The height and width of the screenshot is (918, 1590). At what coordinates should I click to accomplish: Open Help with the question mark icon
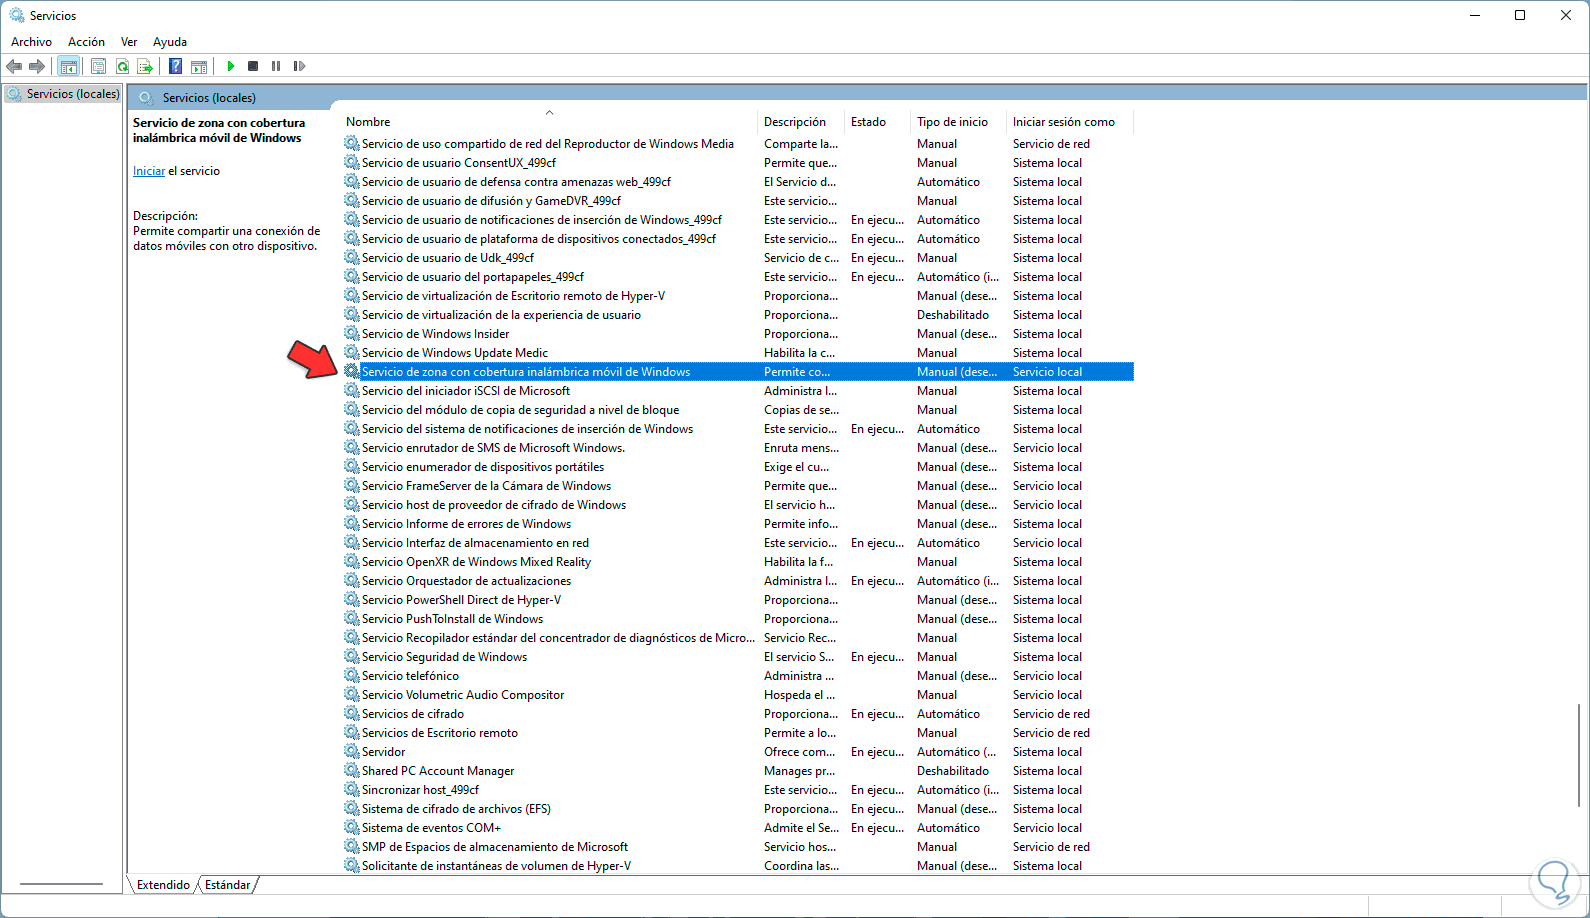(x=175, y=66)
